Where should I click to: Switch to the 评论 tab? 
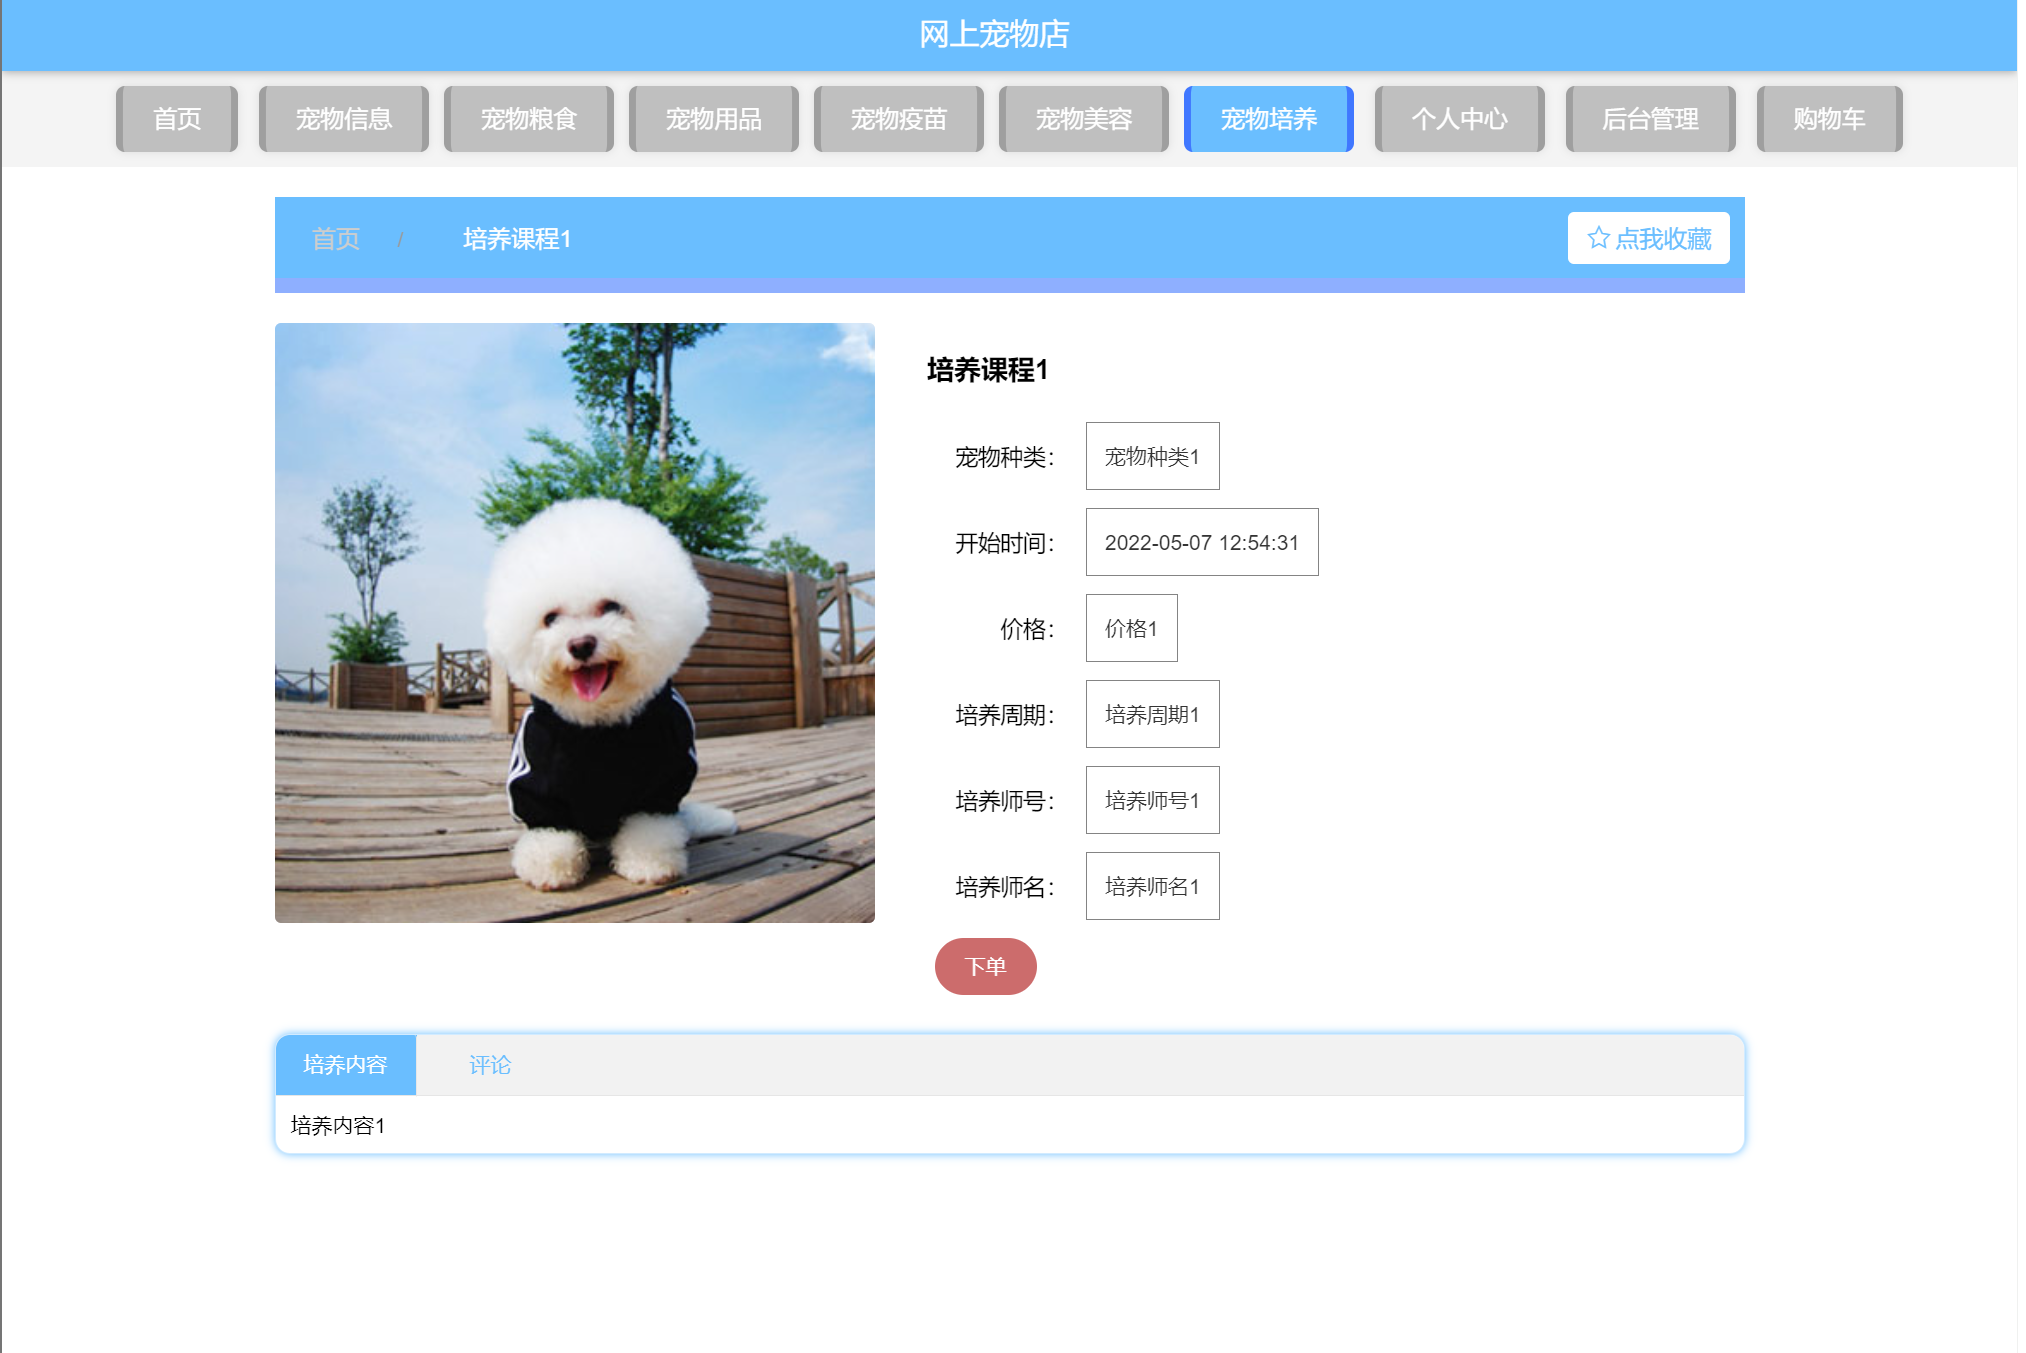(489, 1065)
